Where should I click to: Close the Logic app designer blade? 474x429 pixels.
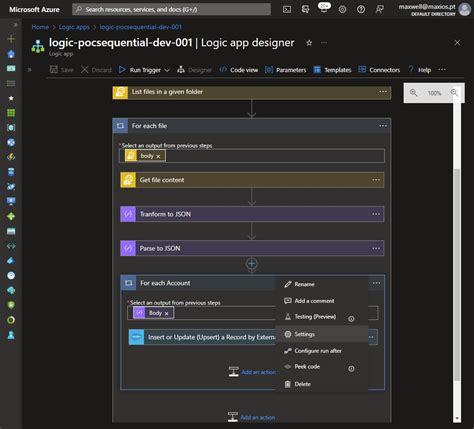(457, 43)
